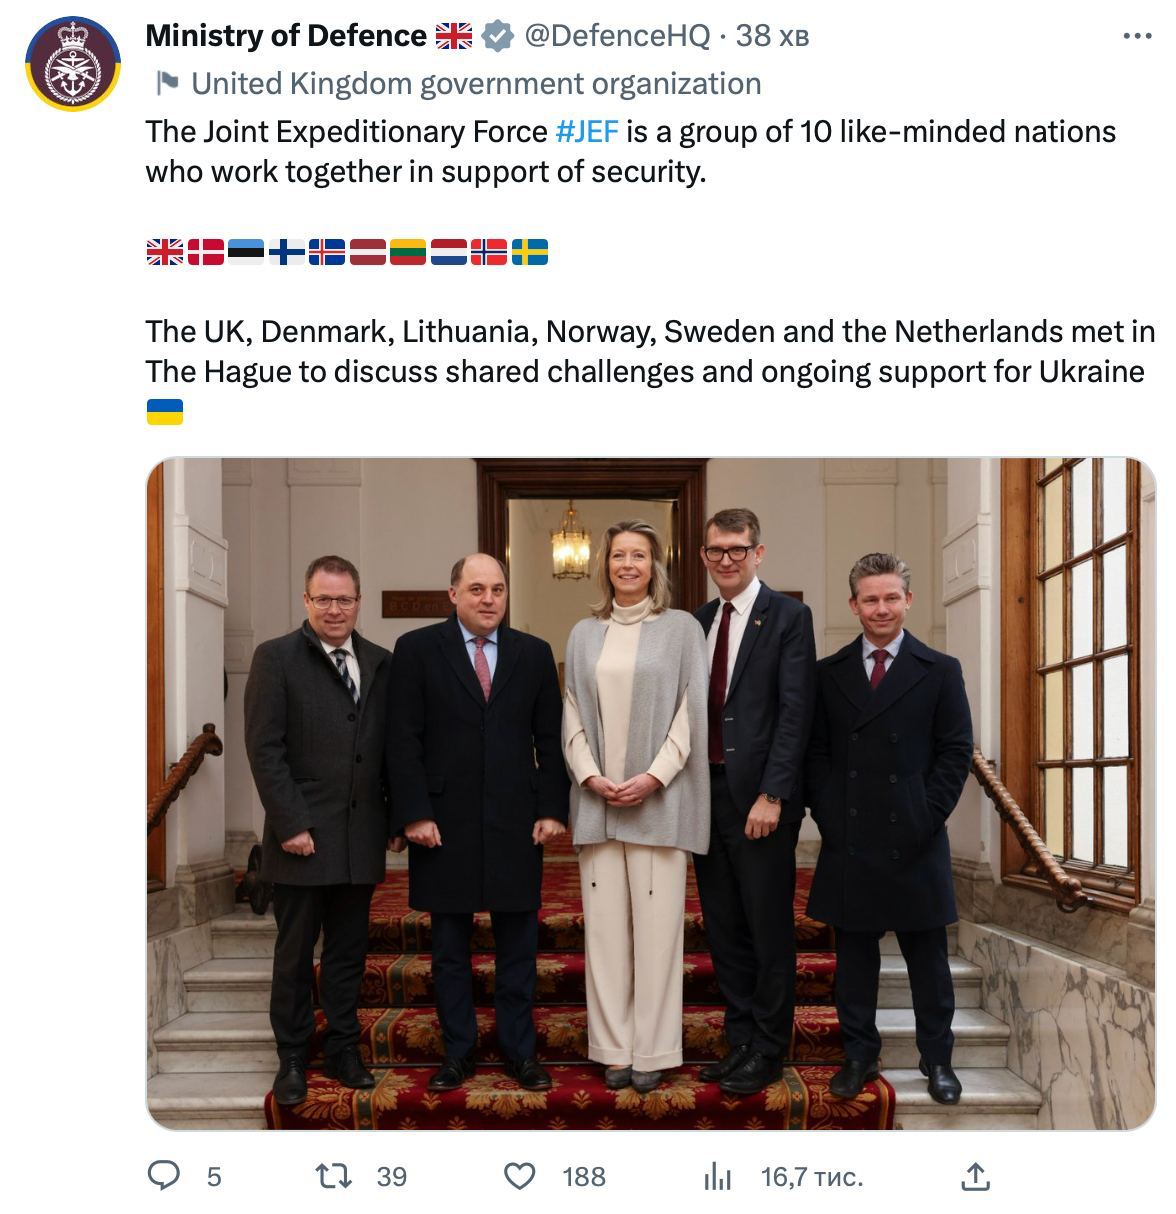This screenshot has width=1176, height=1214.
Task: Click the Ministry of Defence avatar
Action: pyautogui.click(x=73, y=63)
